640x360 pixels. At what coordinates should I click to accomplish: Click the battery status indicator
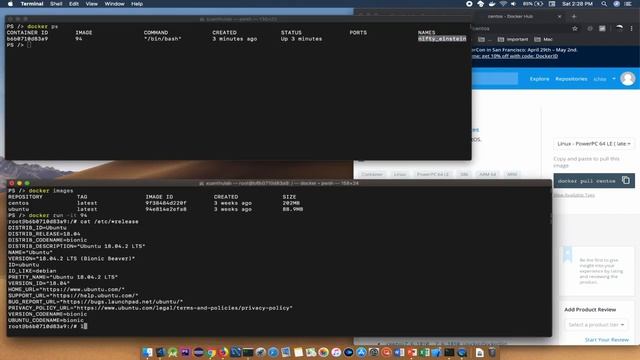533,4
